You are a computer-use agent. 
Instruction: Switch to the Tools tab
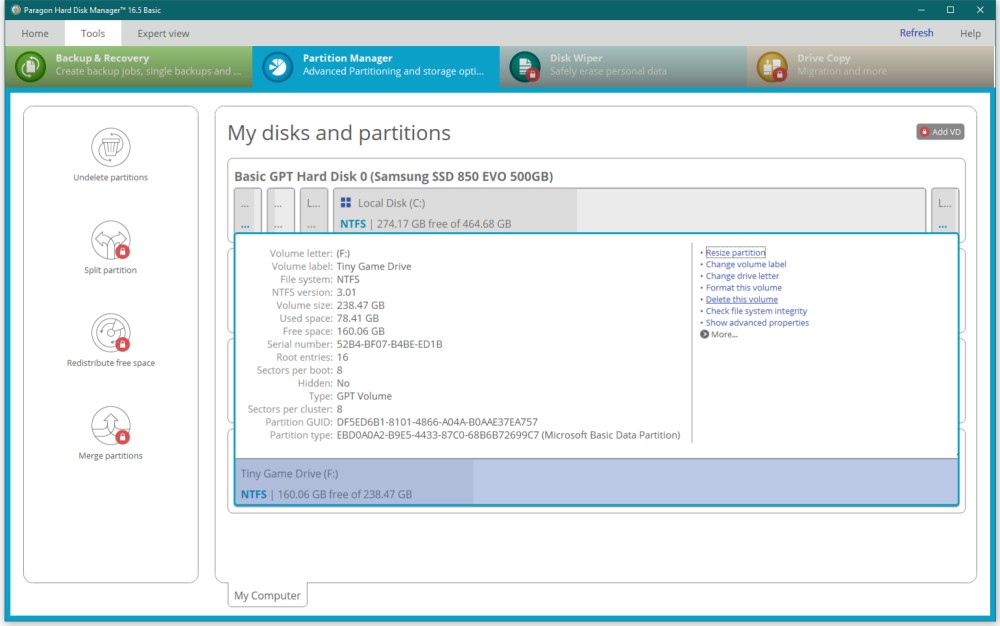(92, 33)
